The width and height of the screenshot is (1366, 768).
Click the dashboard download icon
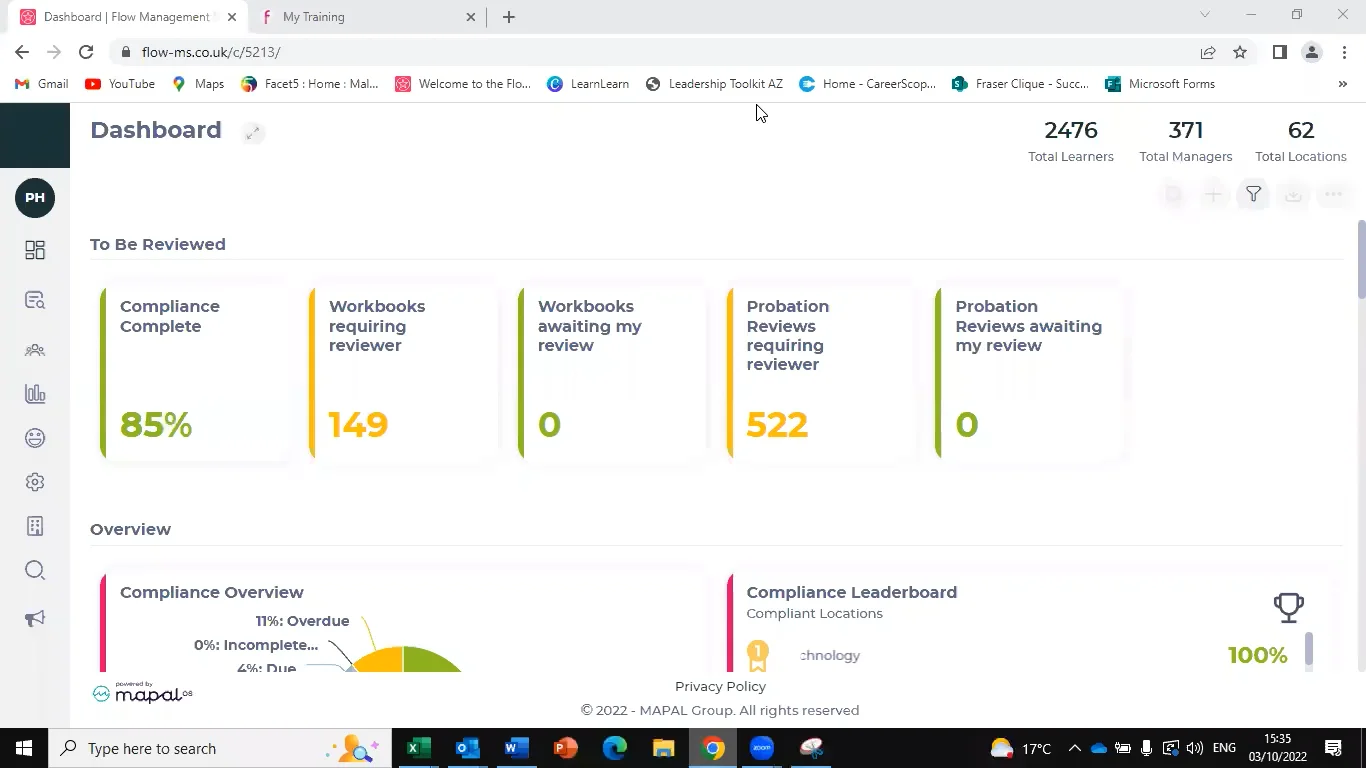(x=1293, y=195)
